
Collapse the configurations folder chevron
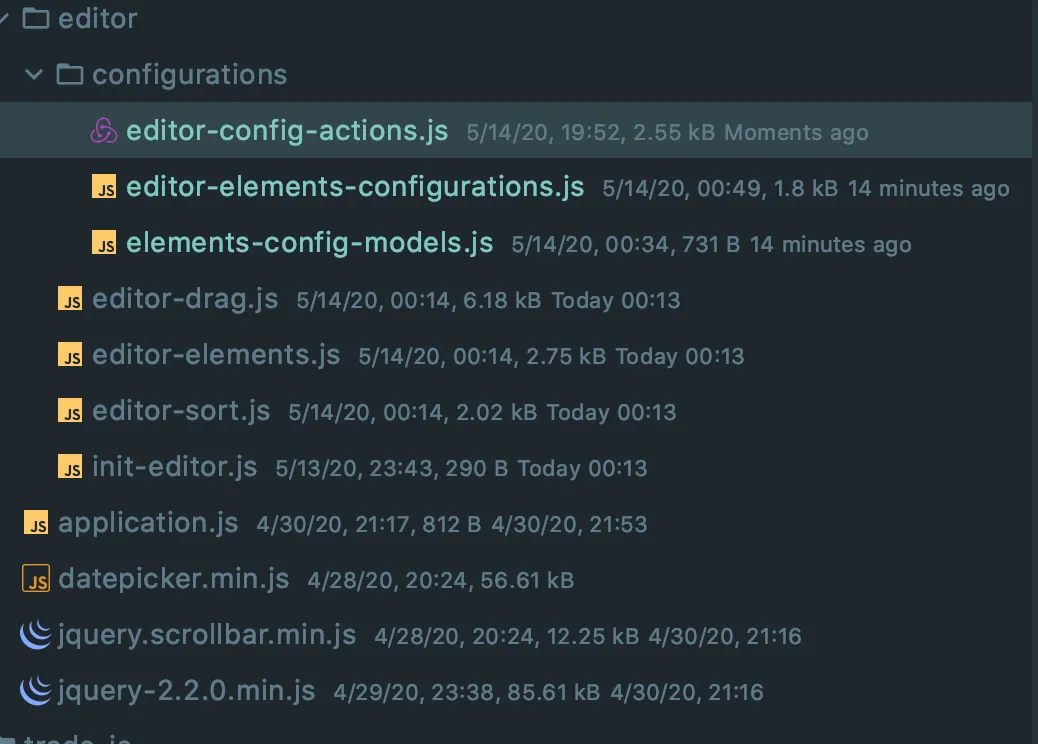pos(35,75)
